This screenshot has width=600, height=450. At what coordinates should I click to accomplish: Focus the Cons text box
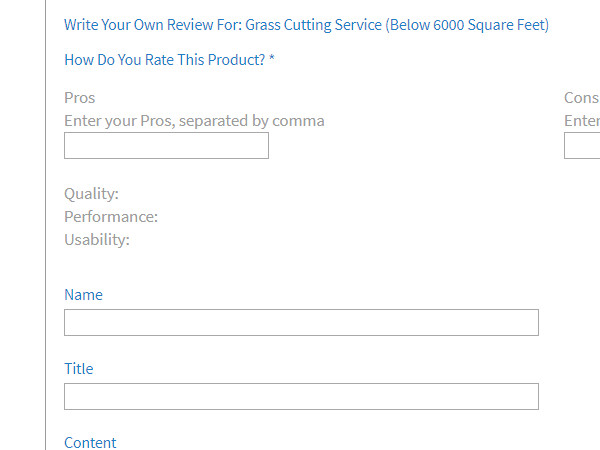coord(583,146)
